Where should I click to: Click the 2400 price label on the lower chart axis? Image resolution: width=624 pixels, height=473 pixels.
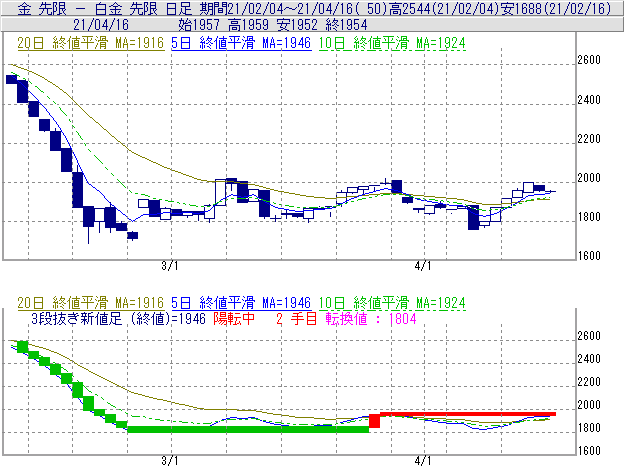tap(589, 359)
